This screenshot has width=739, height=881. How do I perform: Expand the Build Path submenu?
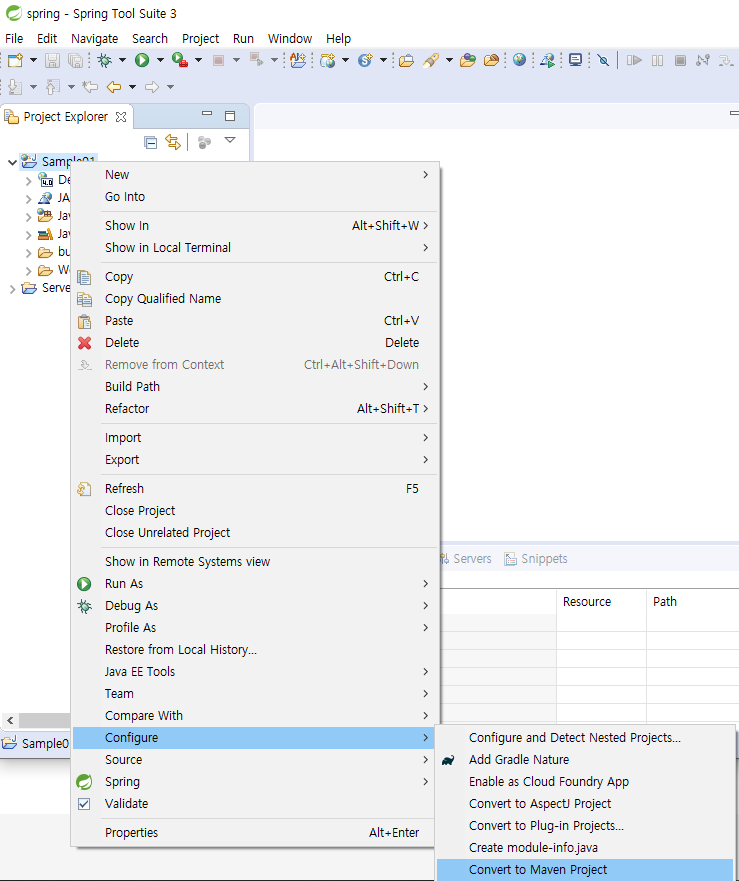253,387
